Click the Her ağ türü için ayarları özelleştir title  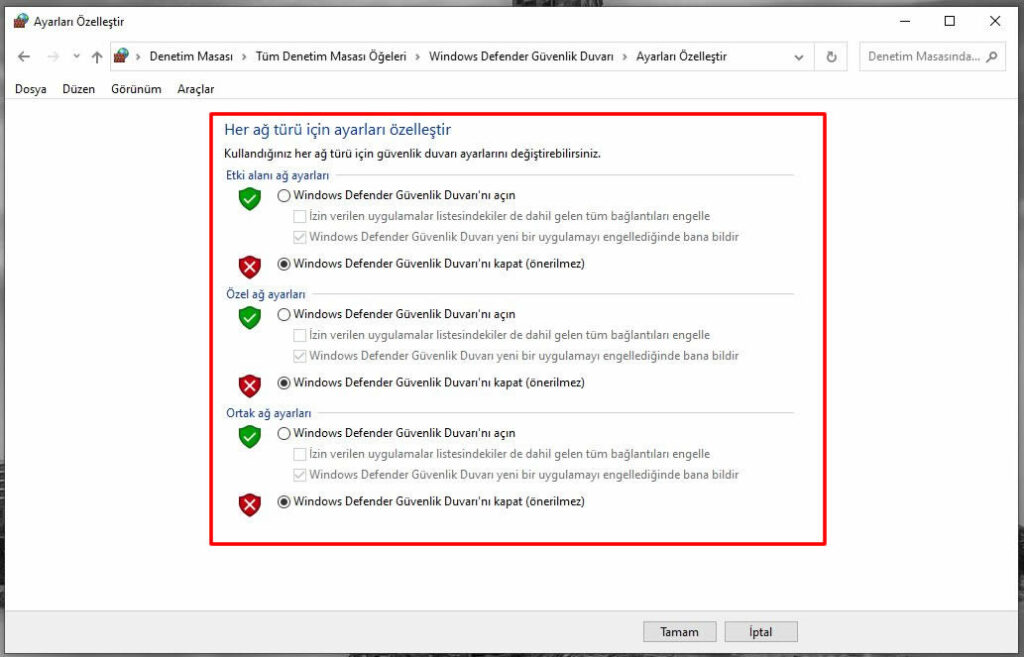pos(338,129)
